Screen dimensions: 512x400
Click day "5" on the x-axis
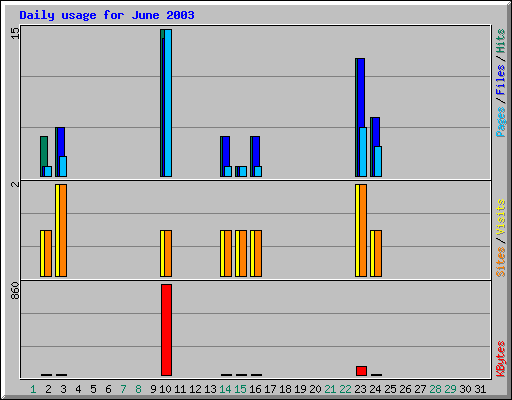pyautogui.click(x=93, y=389)
